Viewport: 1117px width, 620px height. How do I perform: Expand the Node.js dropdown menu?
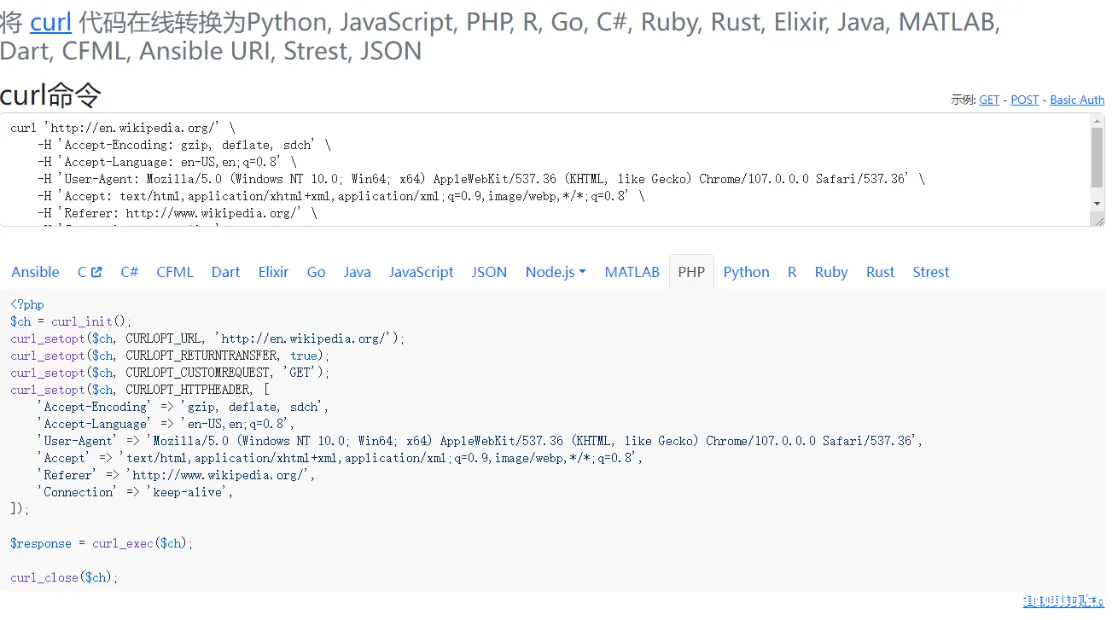[555, 272]
